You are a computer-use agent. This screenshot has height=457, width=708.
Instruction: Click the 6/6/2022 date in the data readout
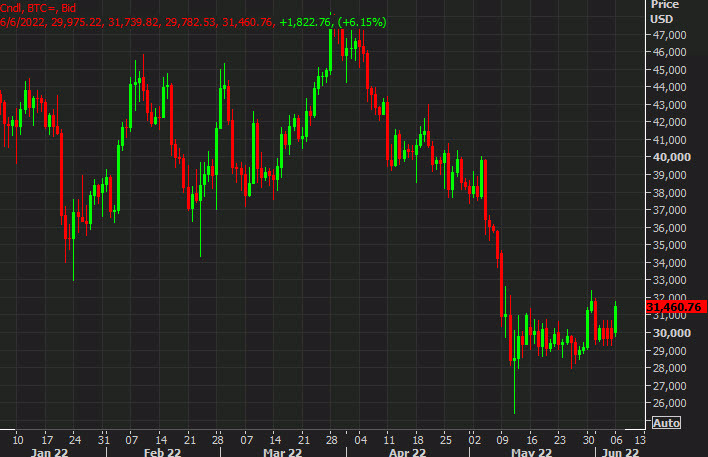(x=22, y=22)
